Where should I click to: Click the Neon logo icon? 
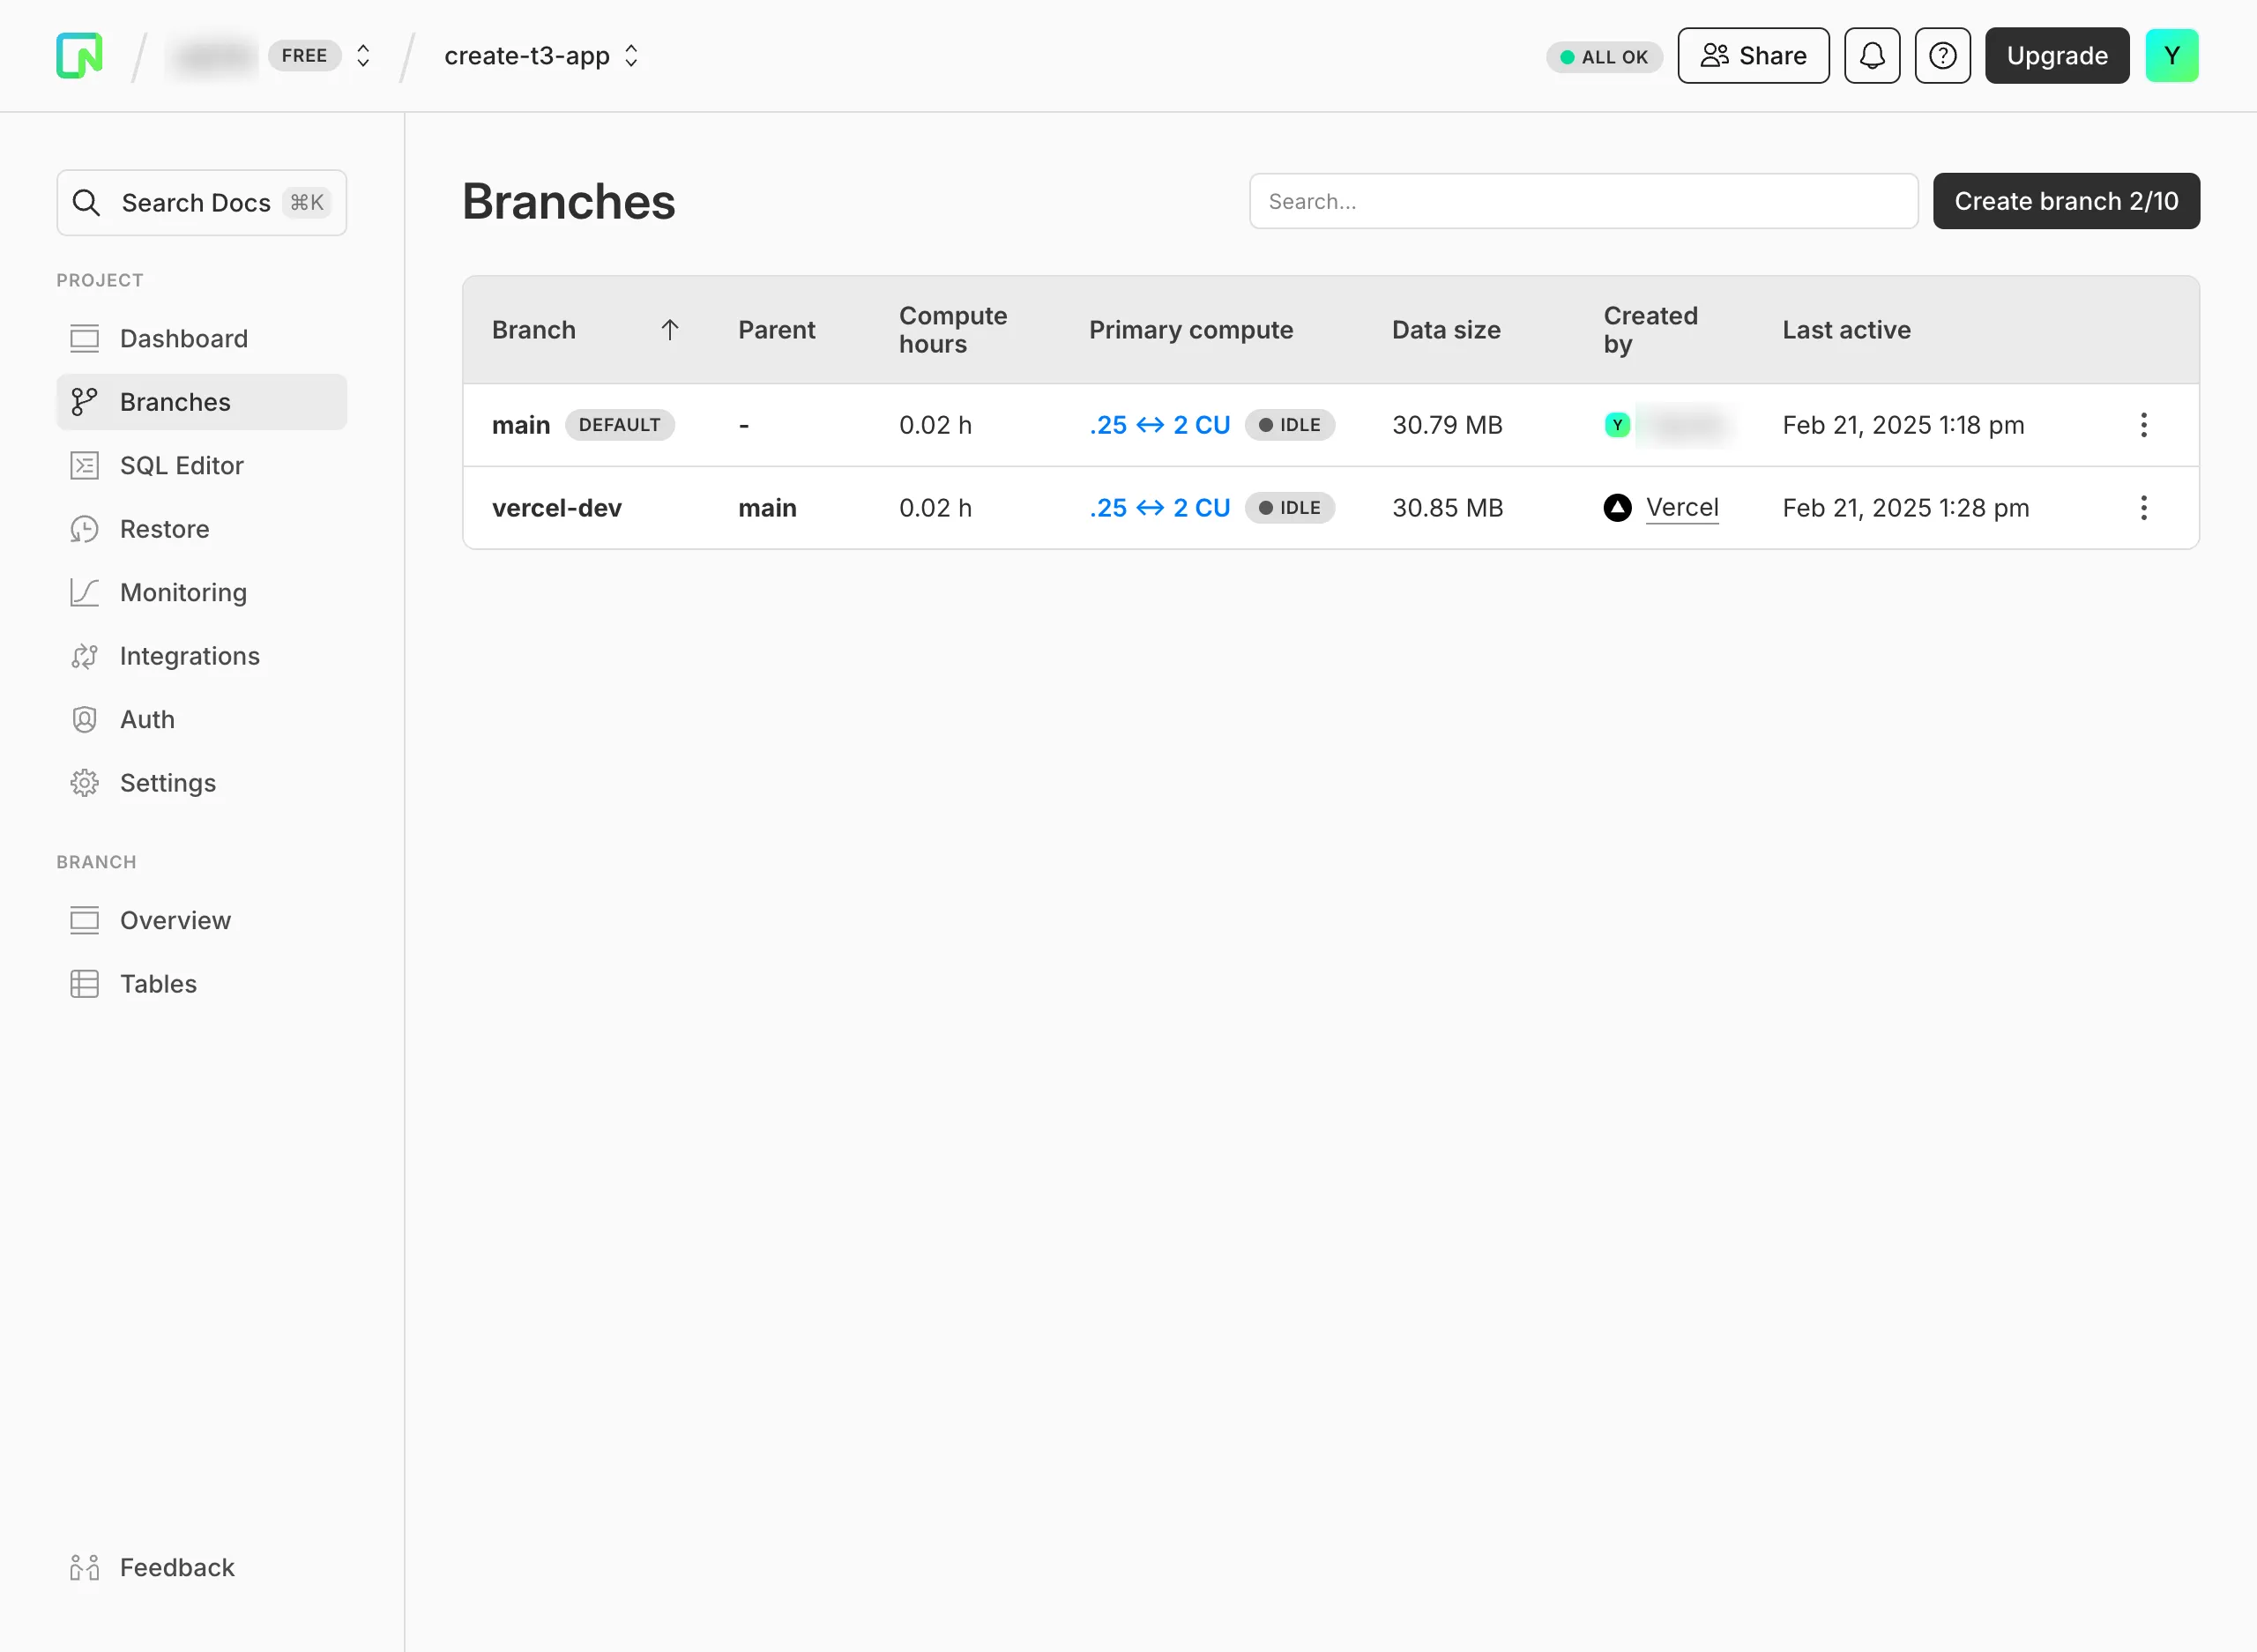[x=79, y=55]
